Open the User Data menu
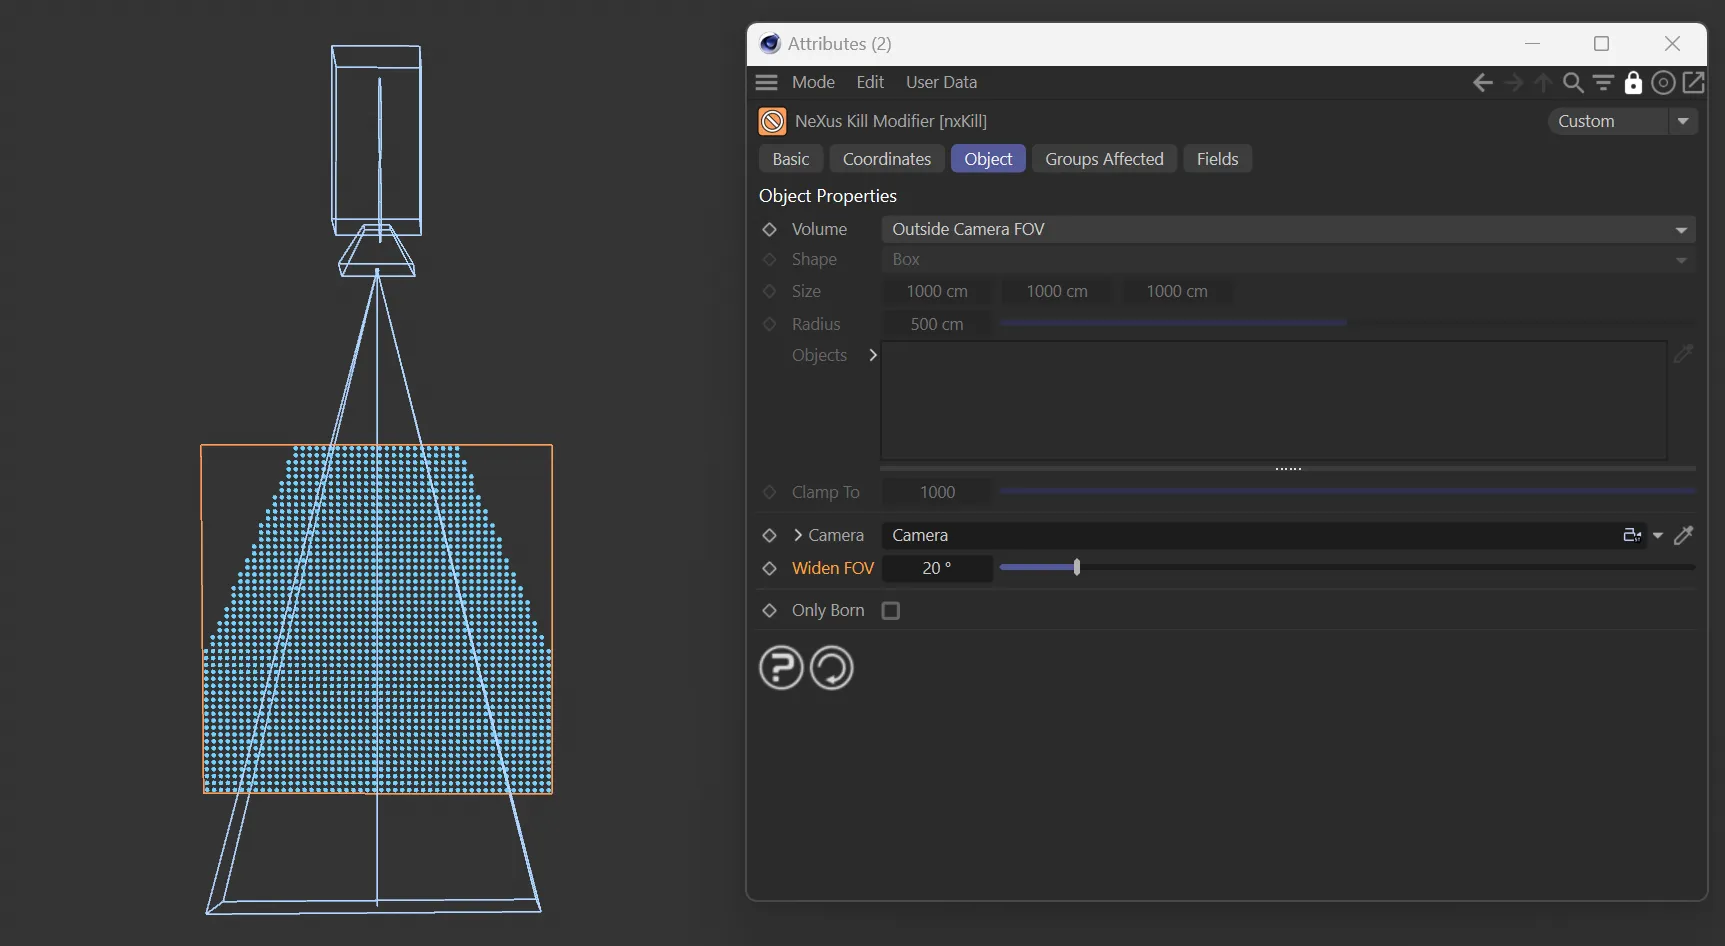The width and height of the screenshot is (1725, 946). point(941,83)
